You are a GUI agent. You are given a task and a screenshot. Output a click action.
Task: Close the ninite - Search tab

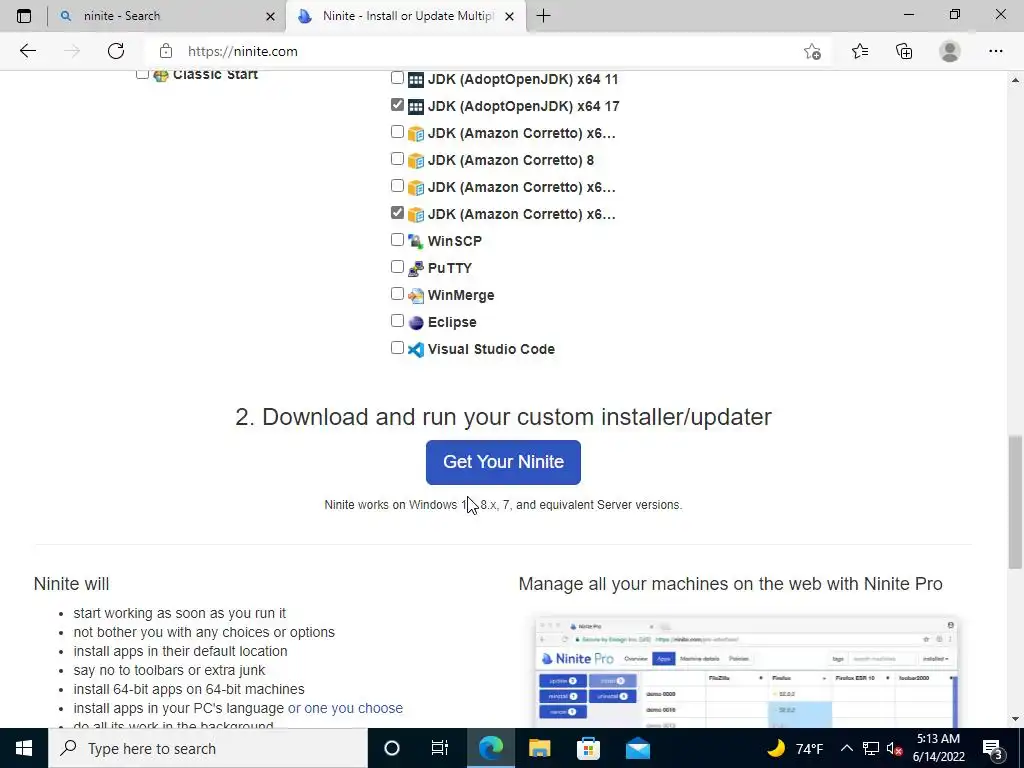(x=270, y=16)
